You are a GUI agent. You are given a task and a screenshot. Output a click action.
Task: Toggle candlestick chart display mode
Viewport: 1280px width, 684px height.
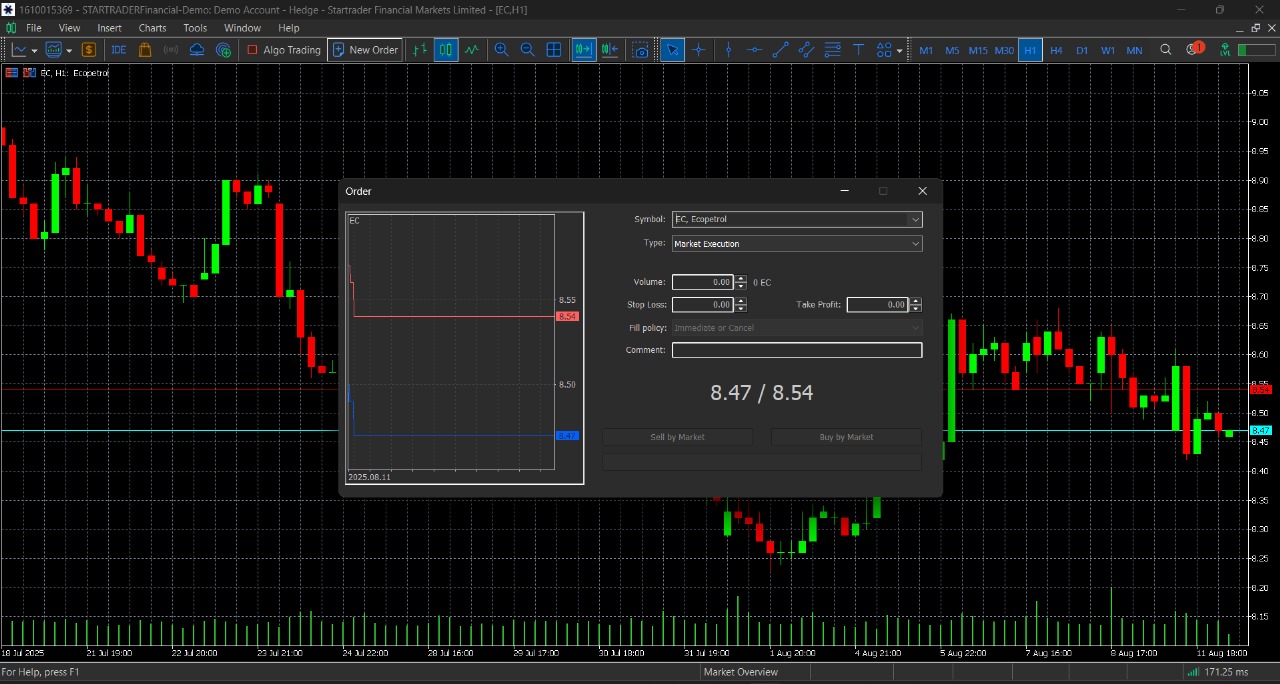(445, 50)
